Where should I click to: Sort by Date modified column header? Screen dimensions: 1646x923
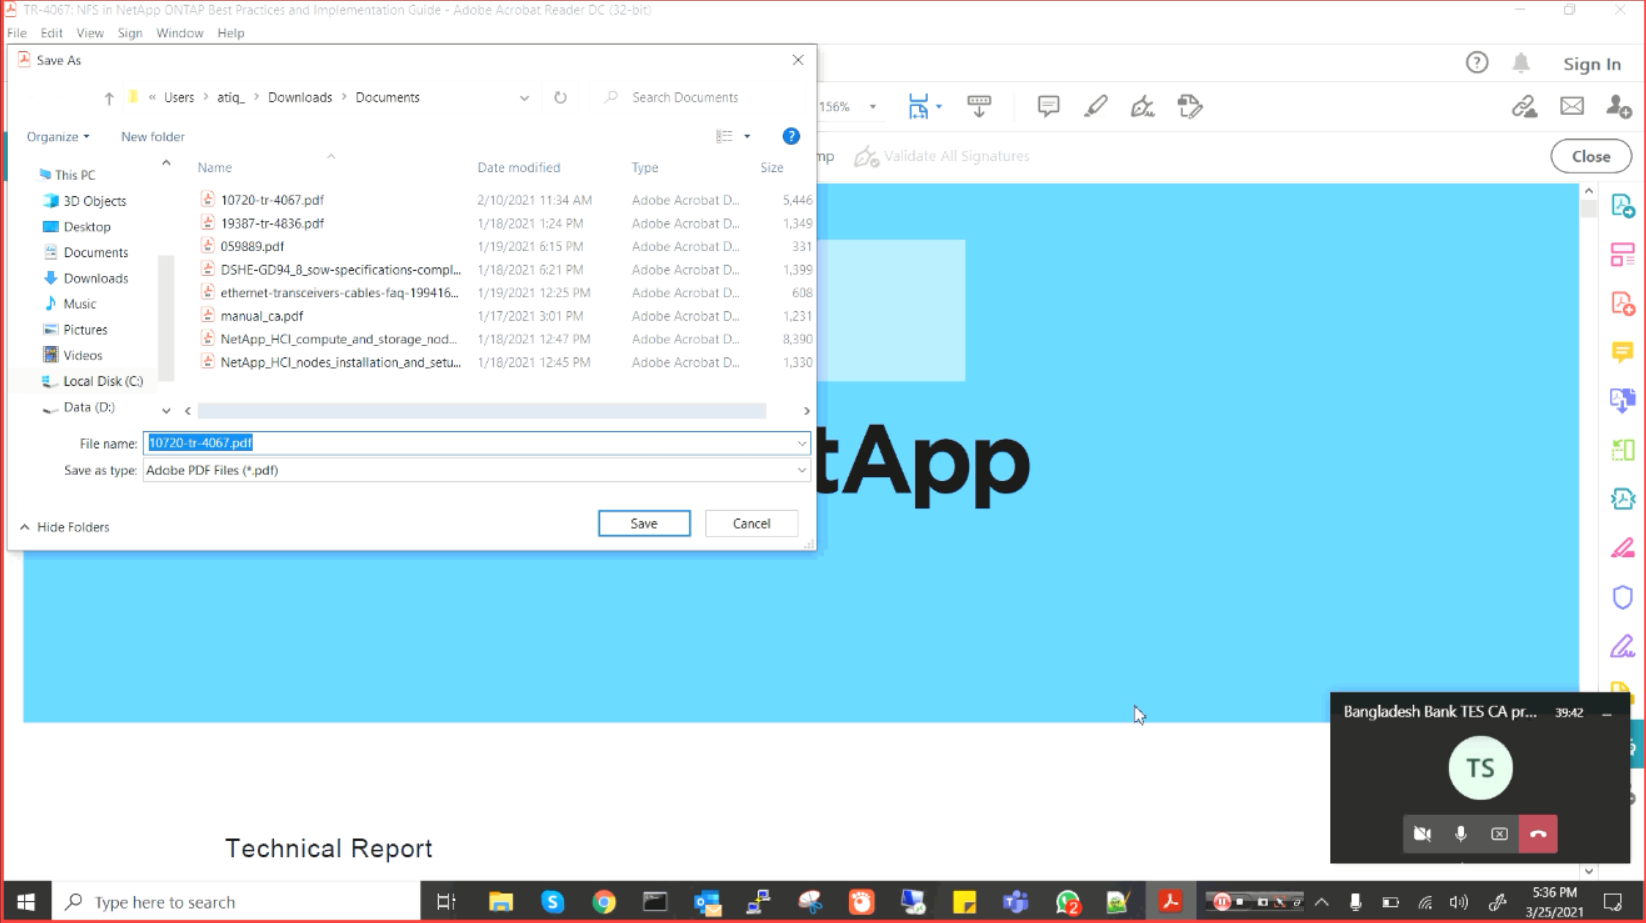519,168
